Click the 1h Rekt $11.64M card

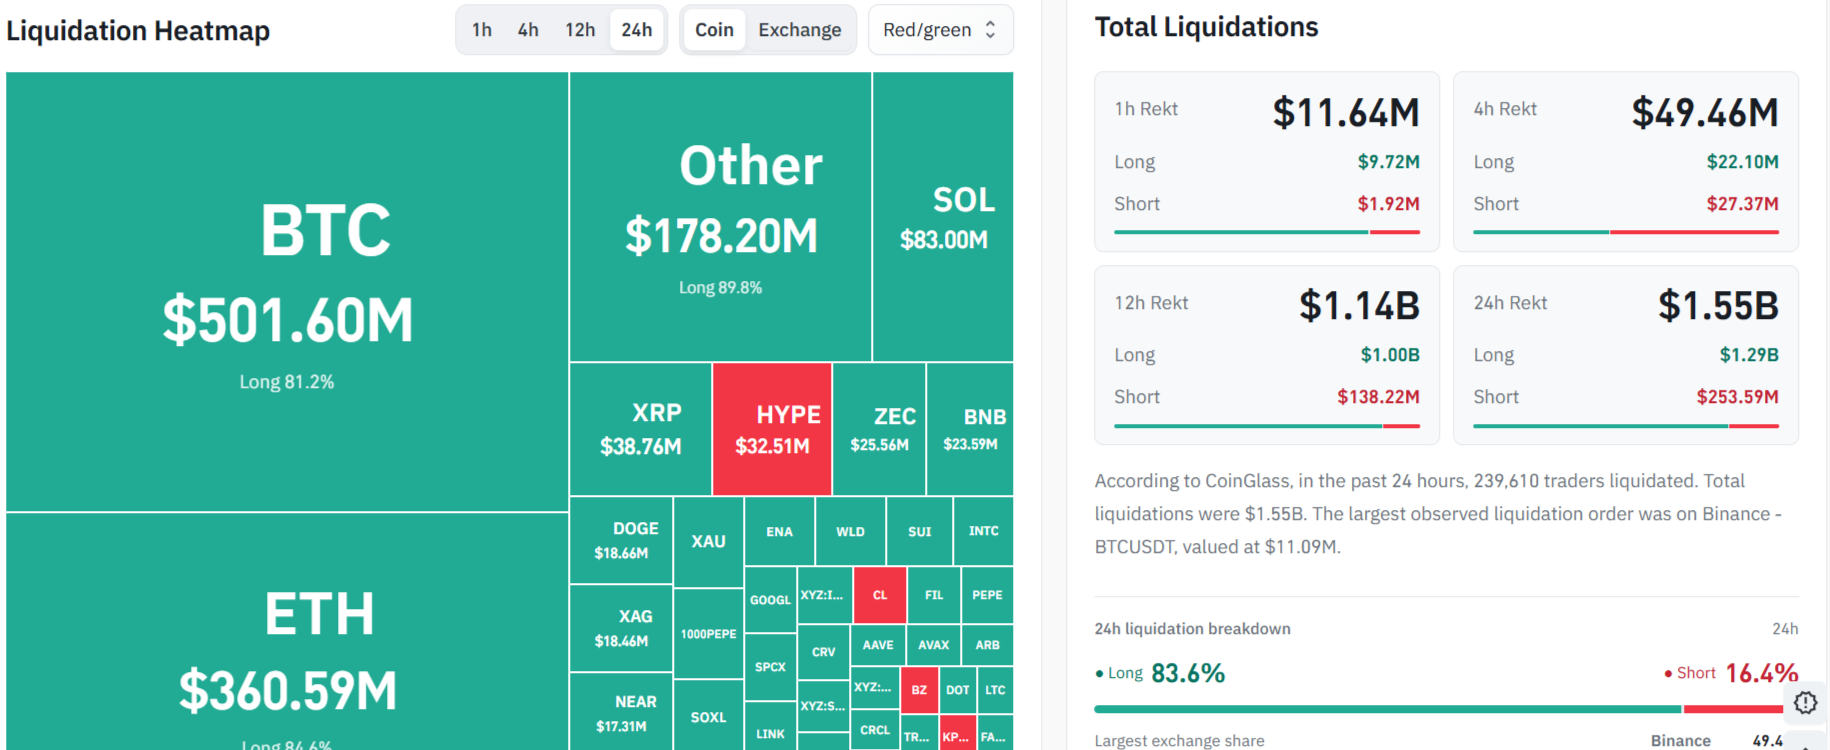1267,161
